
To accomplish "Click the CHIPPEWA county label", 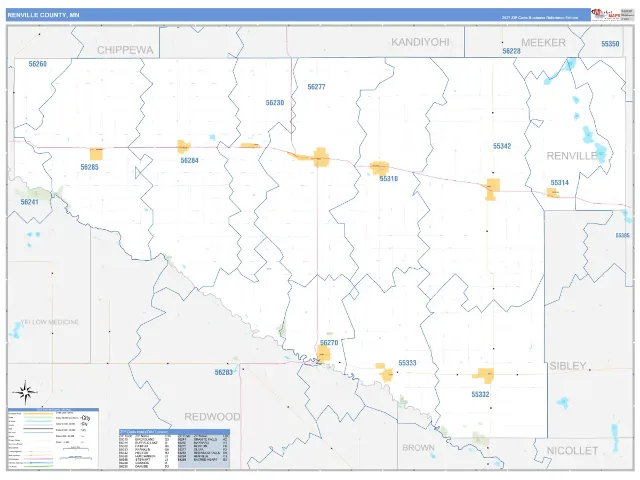I will pos(125,50).
